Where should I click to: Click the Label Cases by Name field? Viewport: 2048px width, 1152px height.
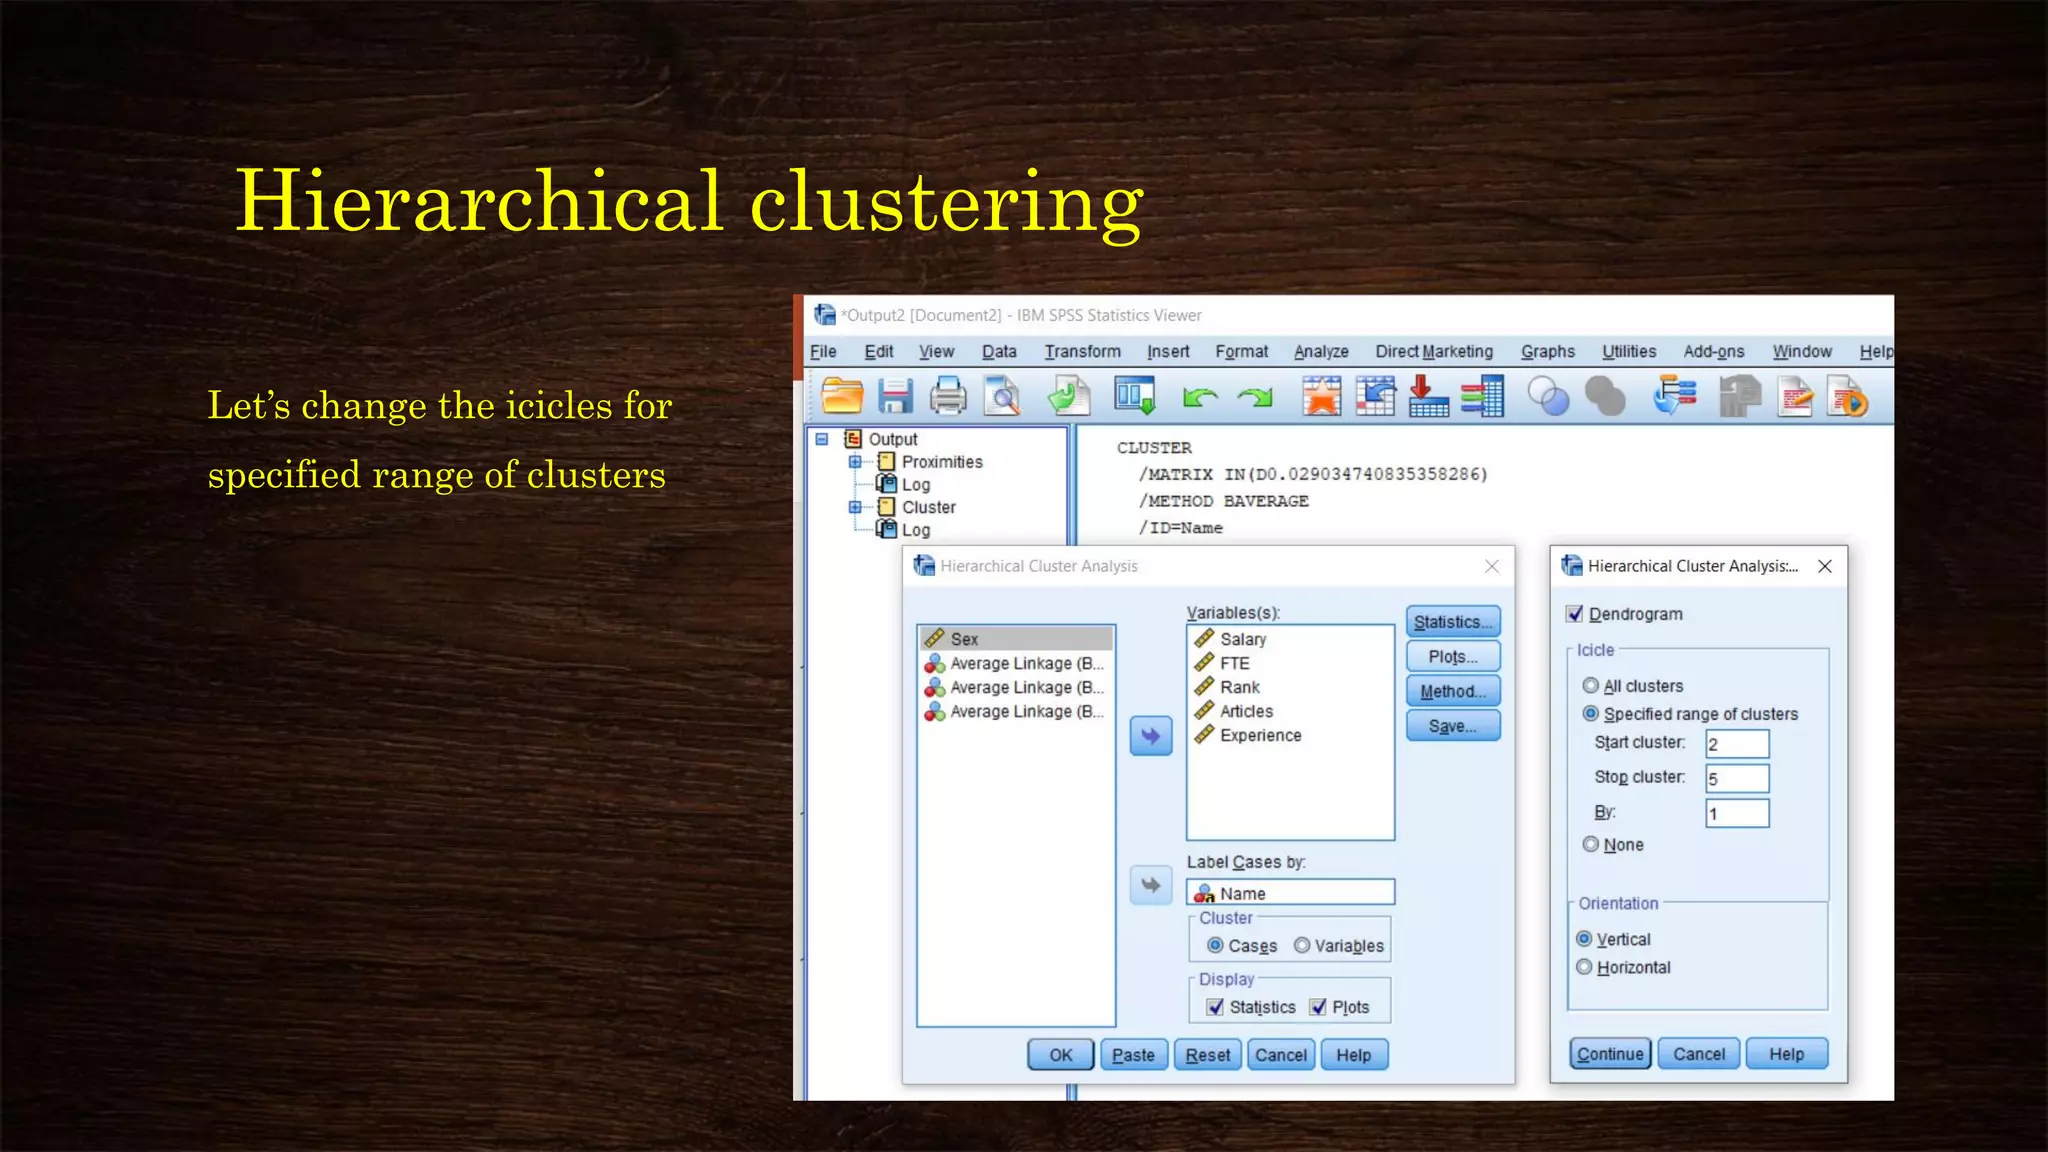(x=1290, y=893)
